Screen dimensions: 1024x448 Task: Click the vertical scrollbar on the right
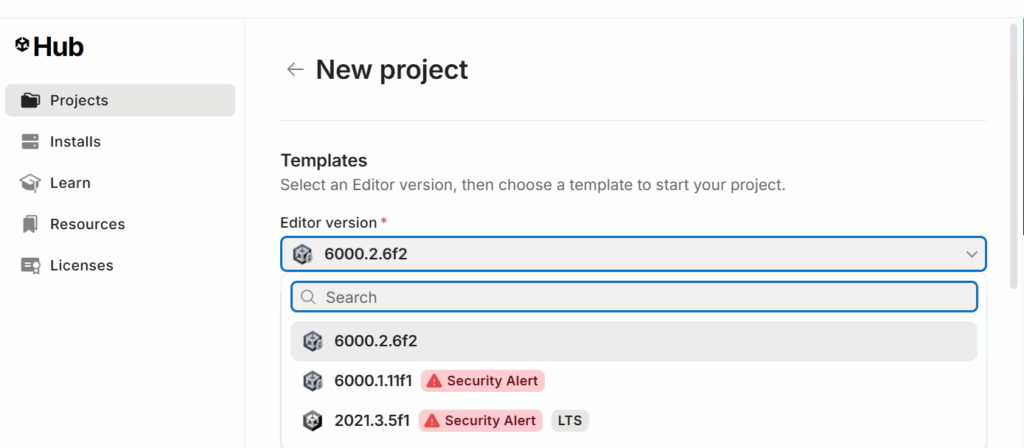tap(1014, 130)
